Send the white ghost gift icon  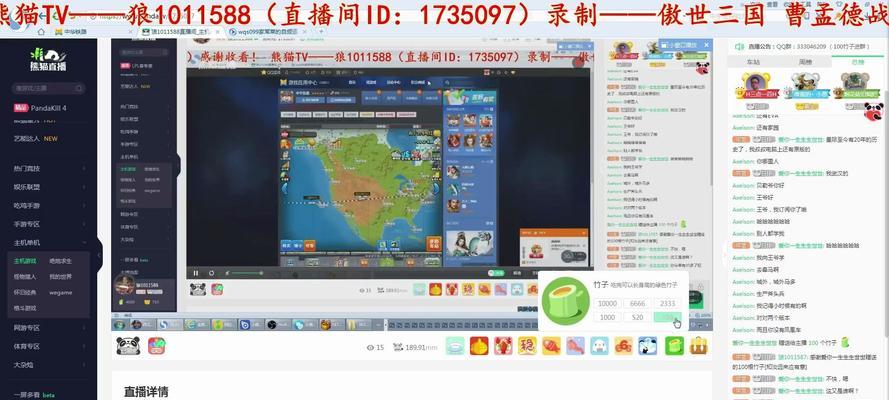coord(599,346)
